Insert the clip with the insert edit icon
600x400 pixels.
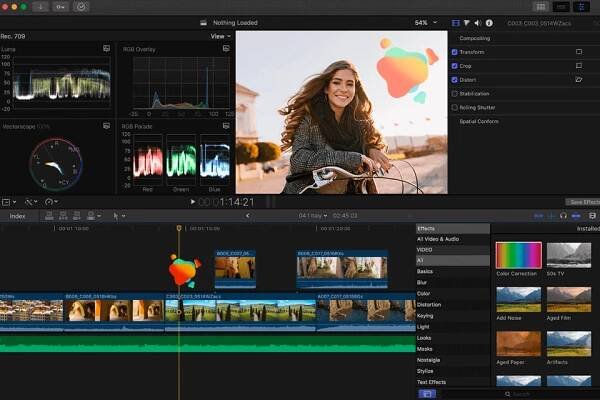(63, 216)
